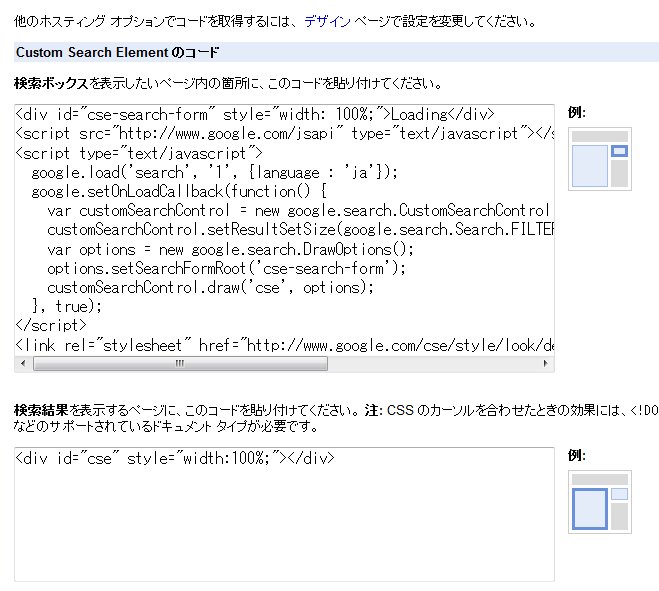Click the var options = new google.search line
Viewport: 659px width, 591px height.
(230, 250)
